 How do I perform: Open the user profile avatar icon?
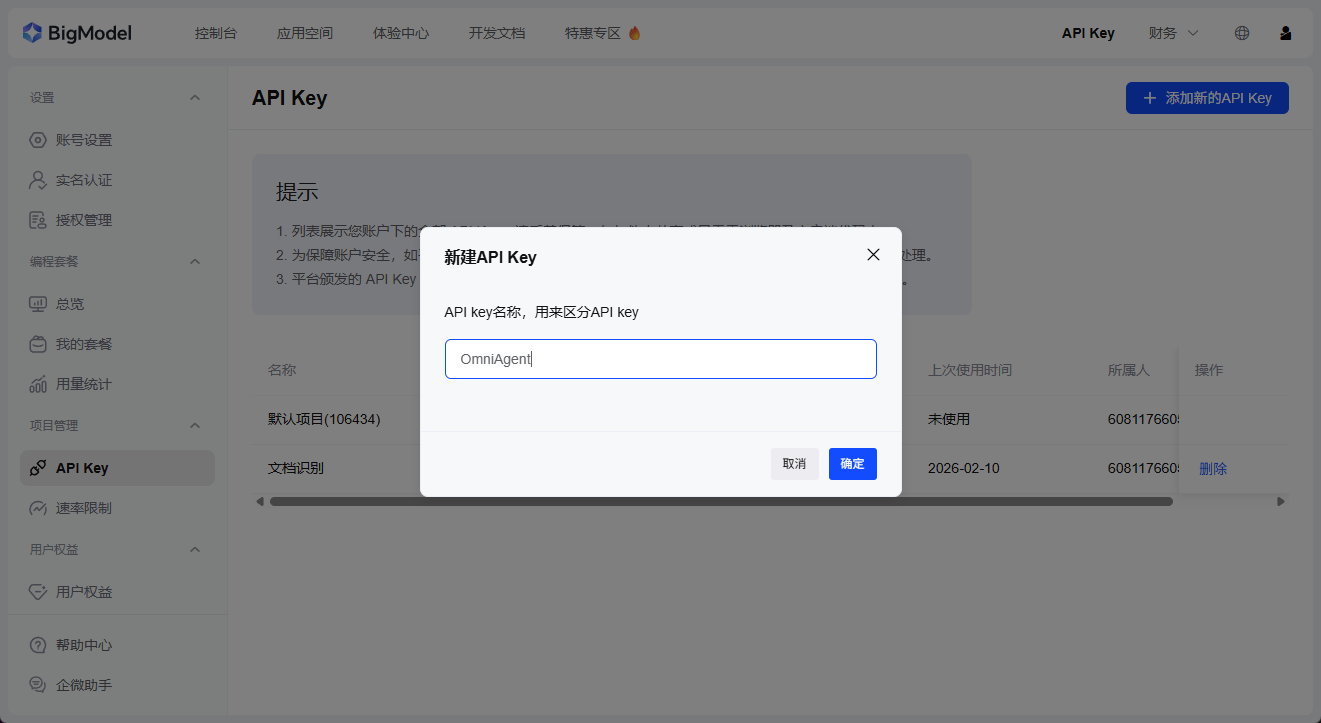(1286, 33)
